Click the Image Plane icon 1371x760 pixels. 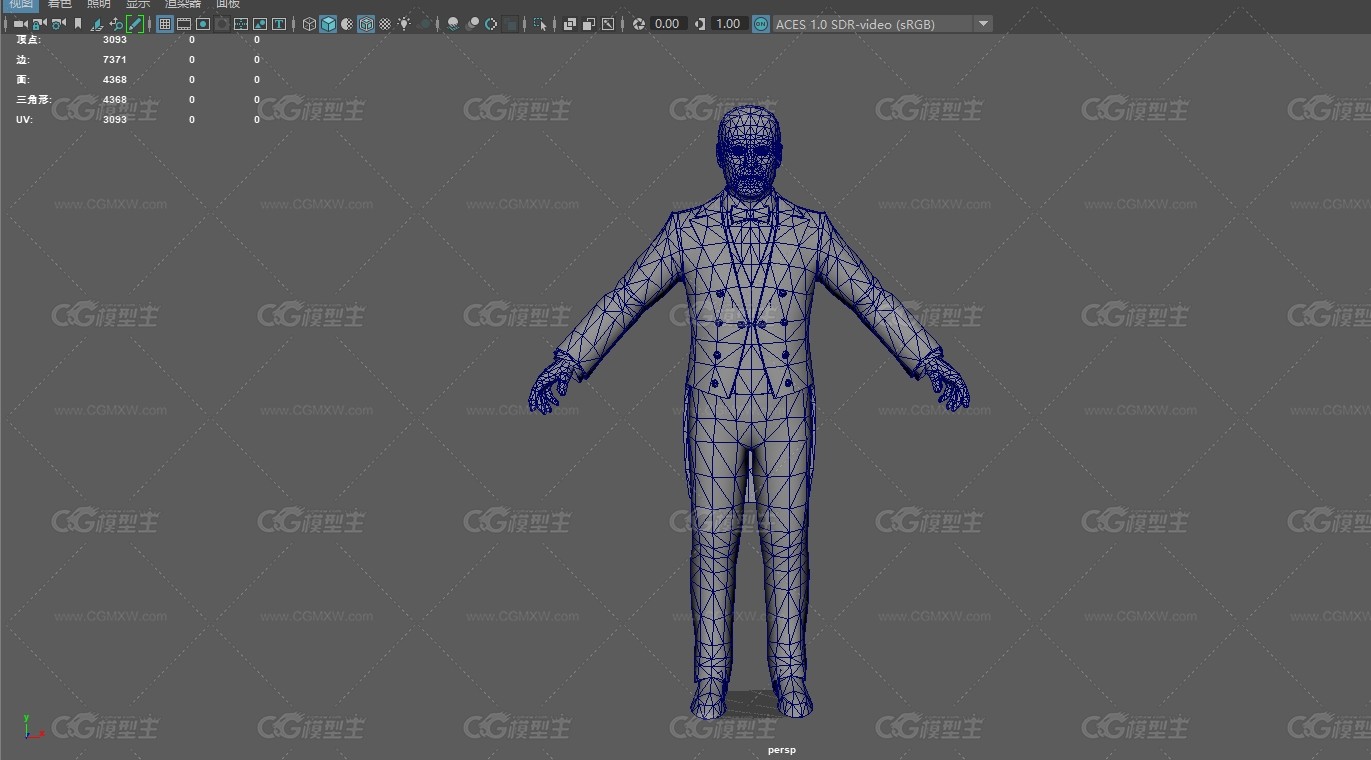pos(96,24)
